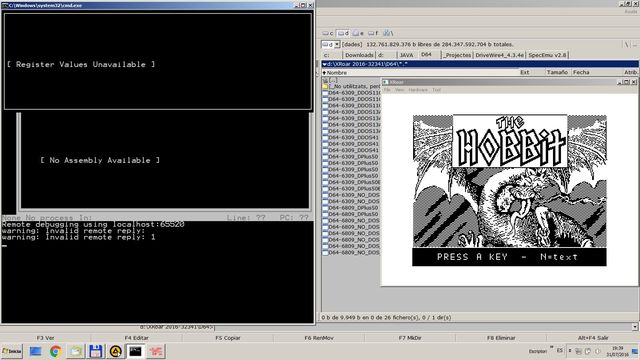Select the _No utilitzats folder
The height and width of the screenshot is (360, 640).
pos(351,87)
